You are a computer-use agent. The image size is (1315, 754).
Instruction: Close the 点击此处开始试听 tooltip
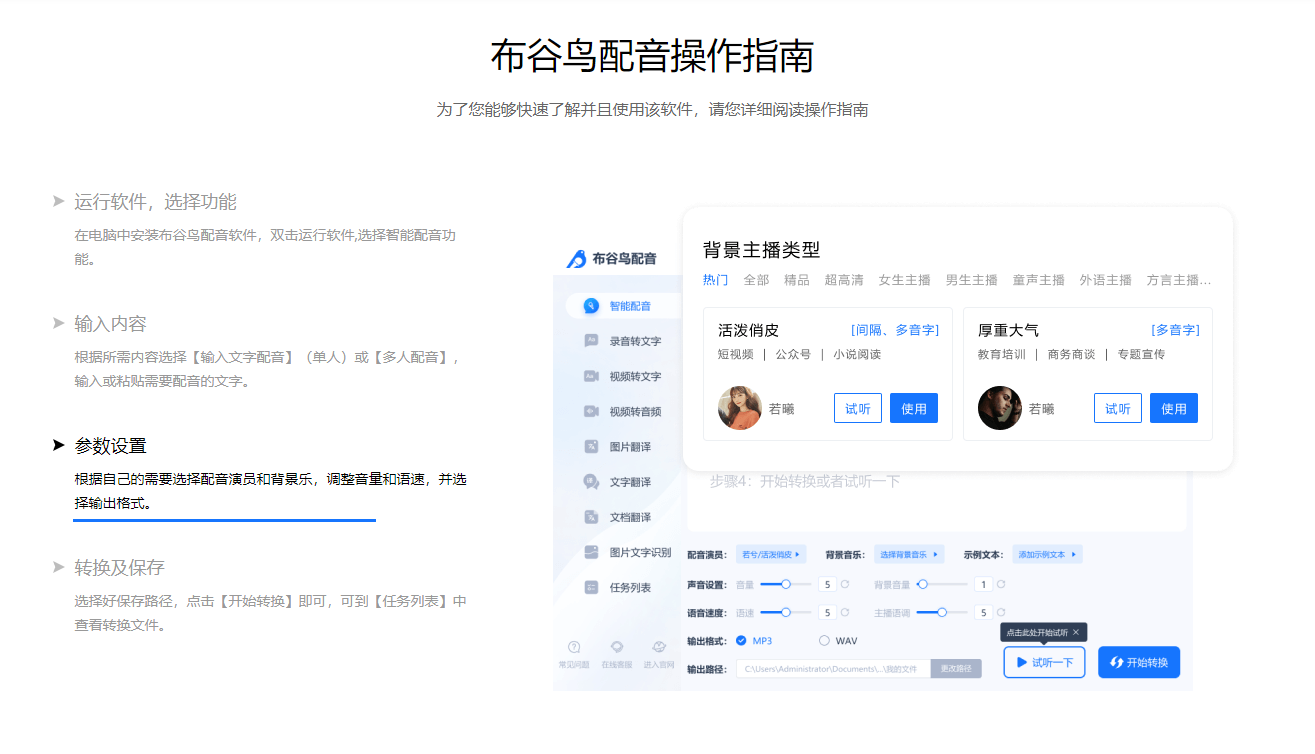click(1076, 633)
